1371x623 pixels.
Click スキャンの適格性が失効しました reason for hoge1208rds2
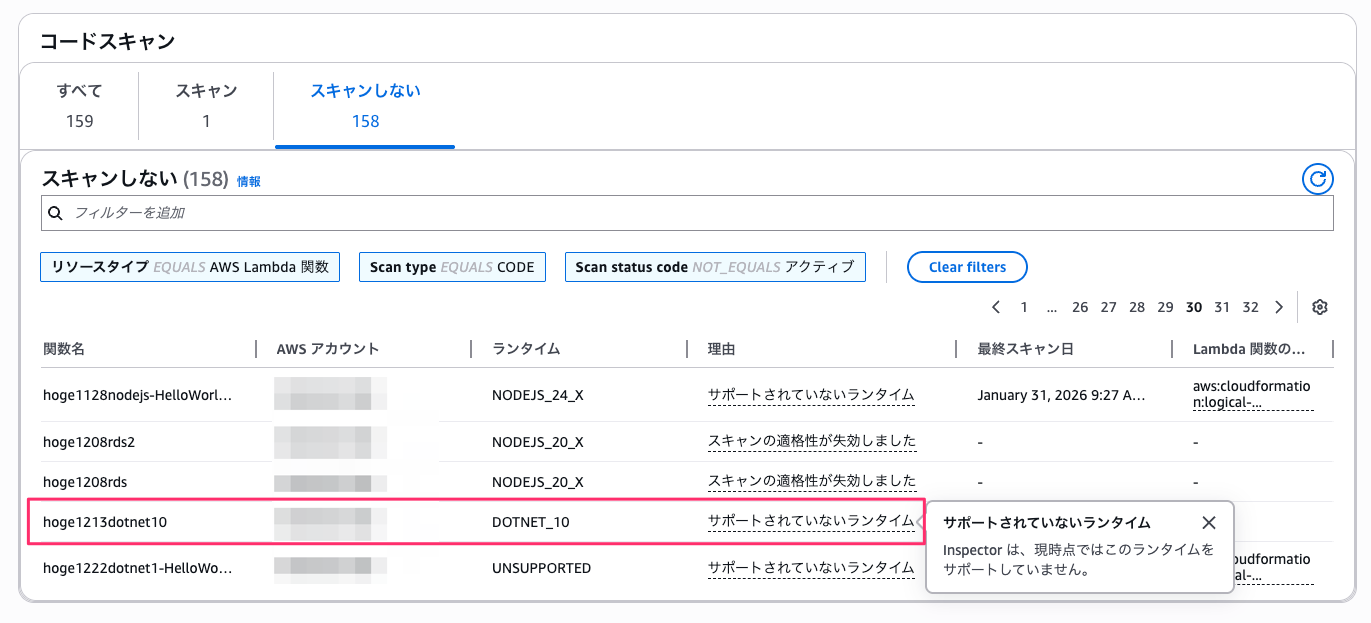click(x=811, y=441)
